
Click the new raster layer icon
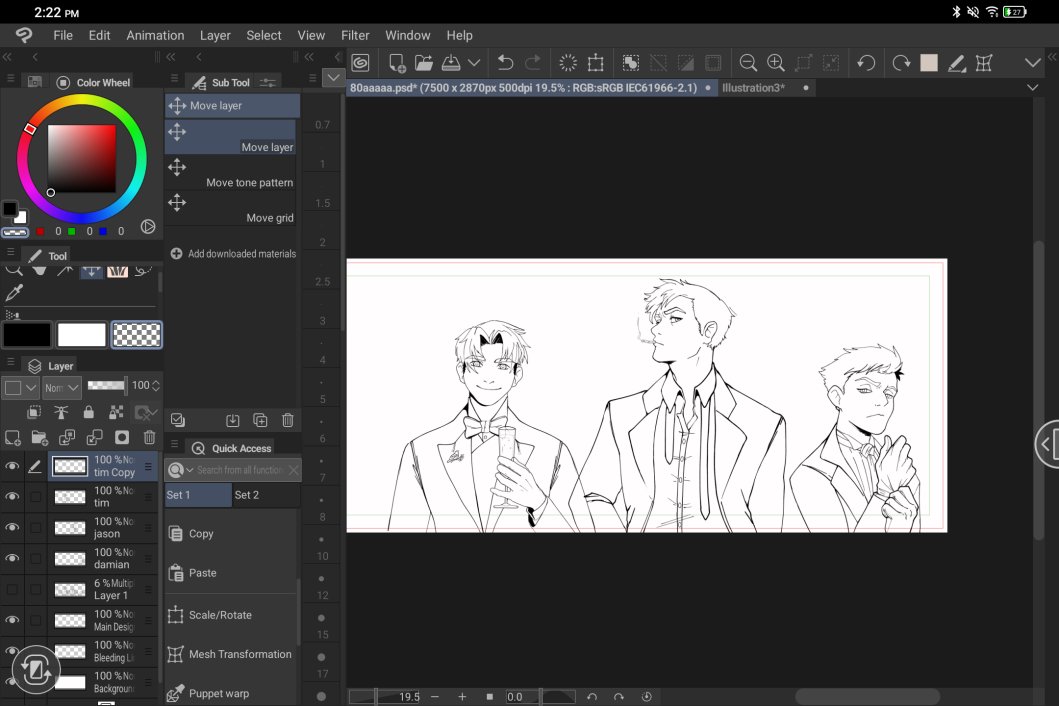click(13, 438)
